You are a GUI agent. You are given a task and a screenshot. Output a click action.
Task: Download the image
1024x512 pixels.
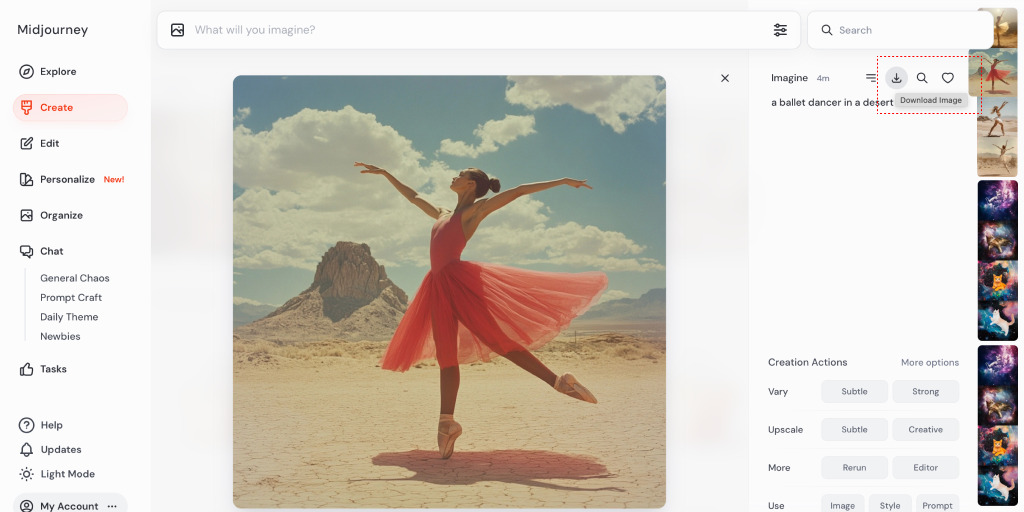tap(897, 78)
